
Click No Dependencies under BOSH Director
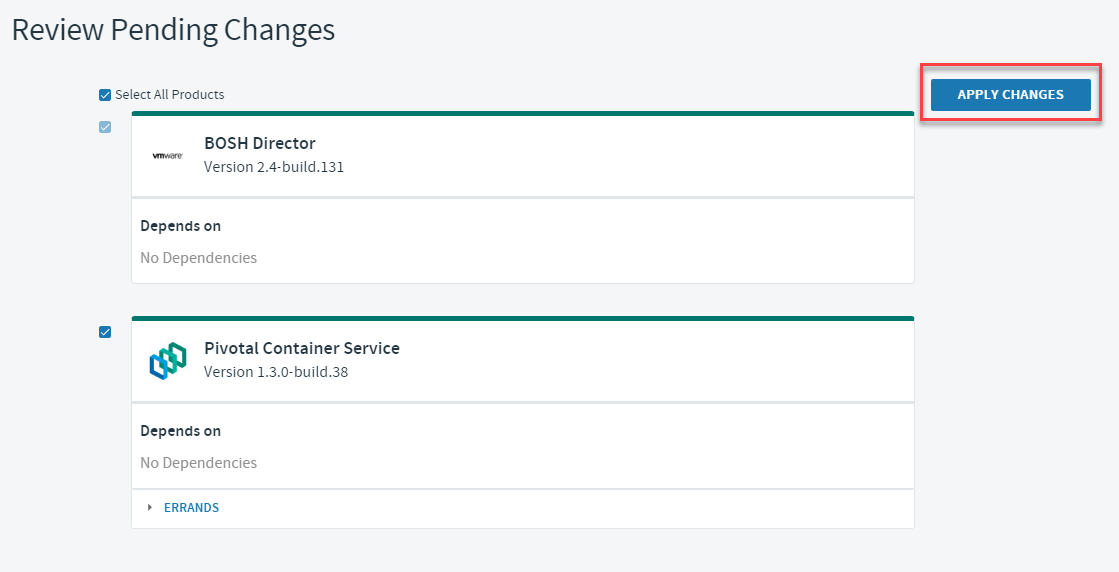point(198,257)
